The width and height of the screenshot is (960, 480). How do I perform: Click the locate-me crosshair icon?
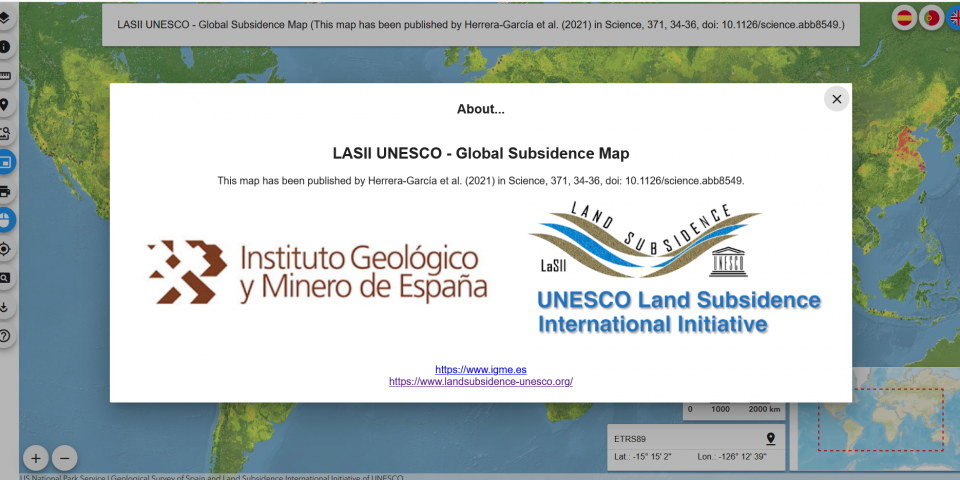pos(4,249)
